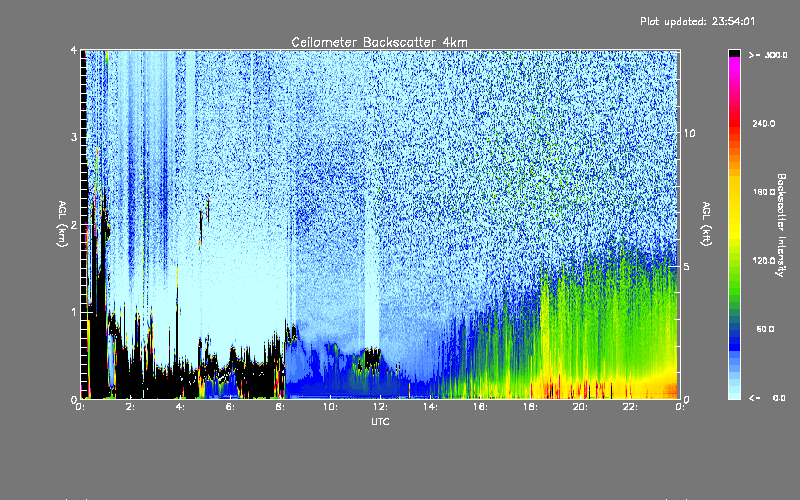800x500 pixels.
Task: Click the "Plot updated: 23:54:01" timestamp
Action: 697,21
